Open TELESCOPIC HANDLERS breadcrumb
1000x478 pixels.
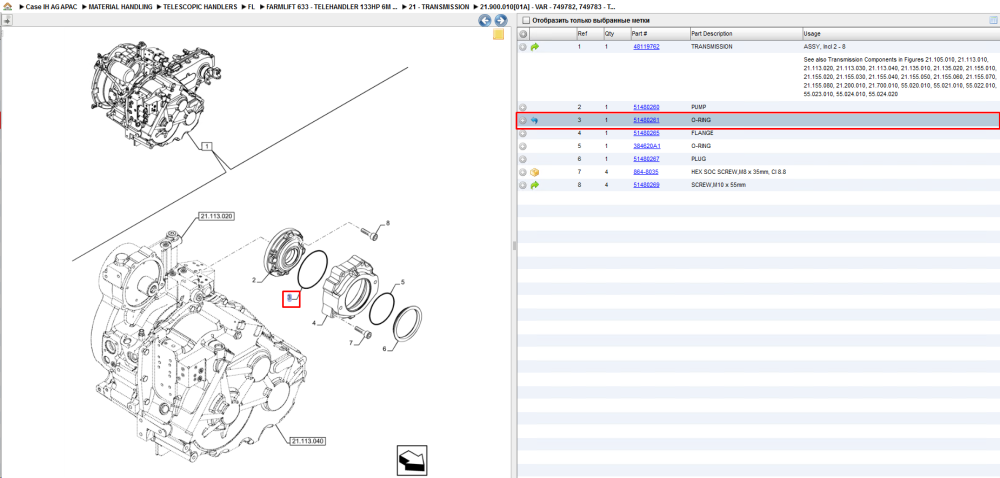pyautogui.click(x=199, y=6)
